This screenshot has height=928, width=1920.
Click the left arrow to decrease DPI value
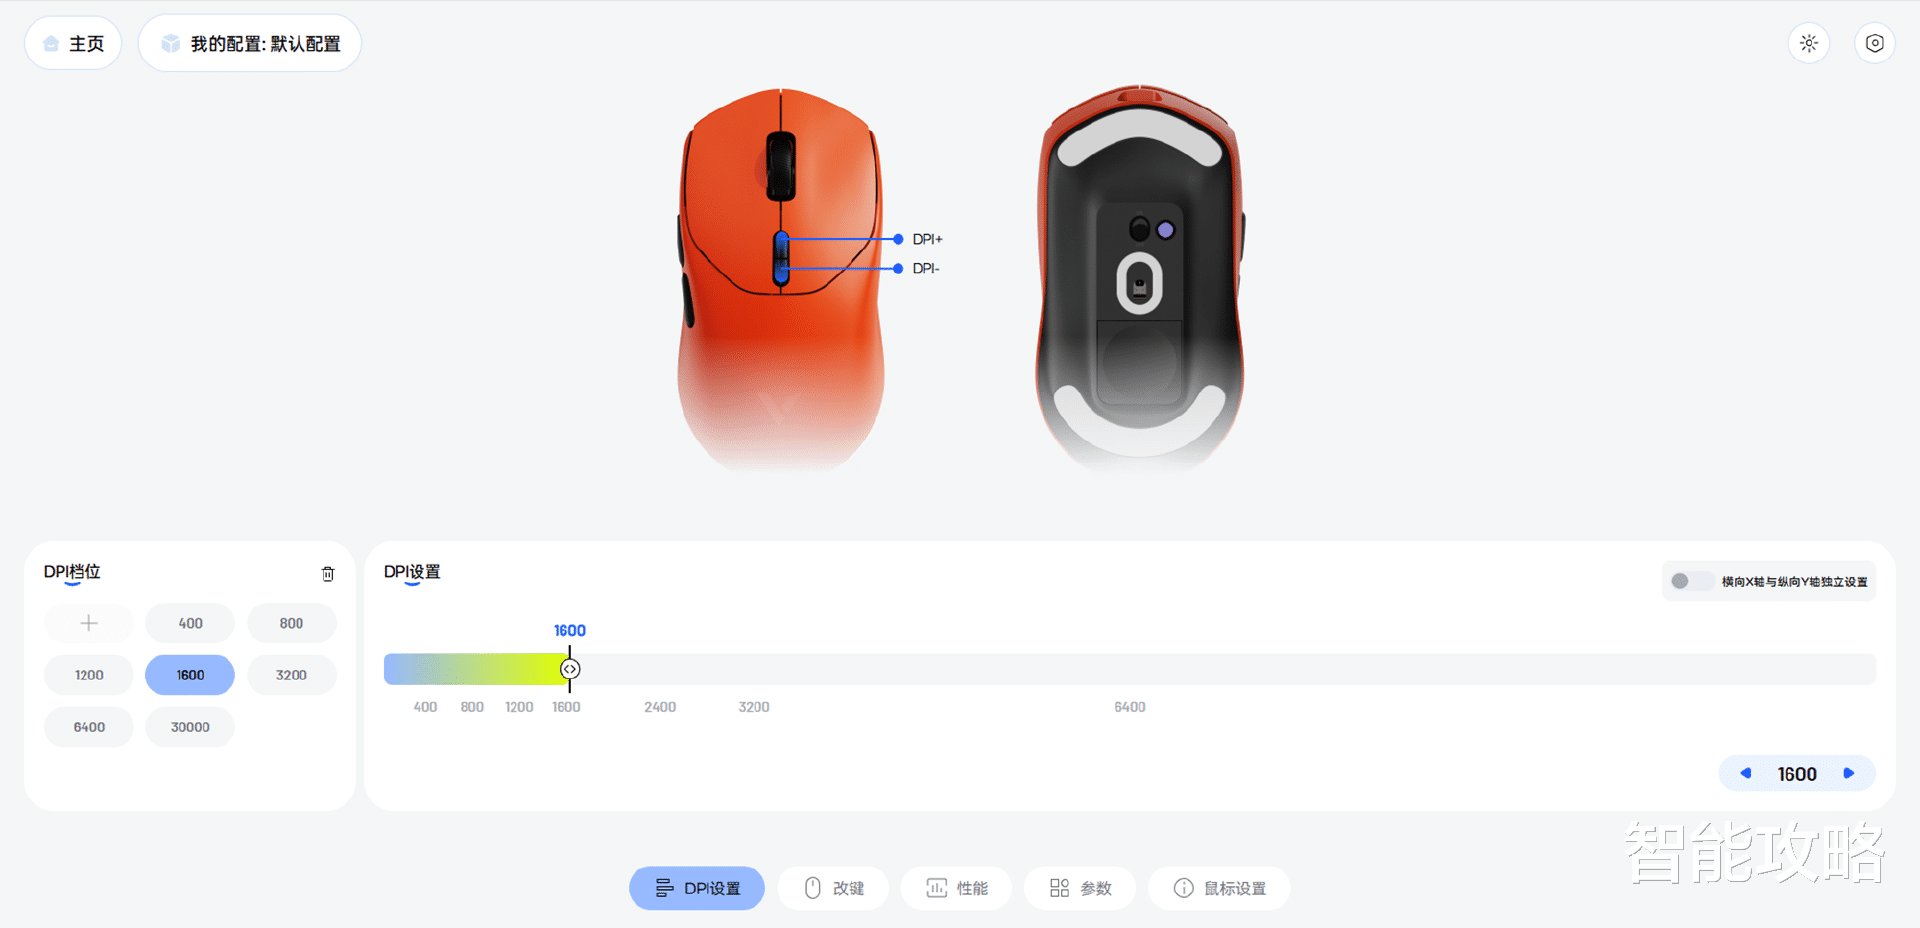[x=1746, y=773]
